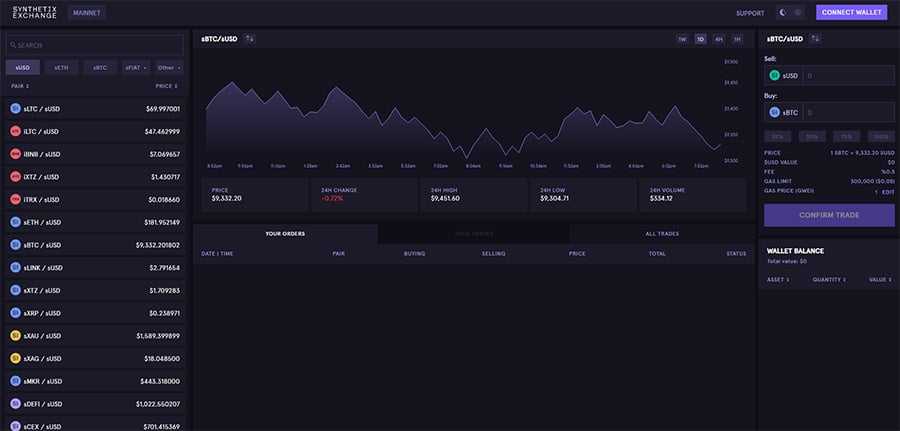Open the sFIAT dropdown filter
The width and height of the screenshot is (900, 431).
(135, 68)
